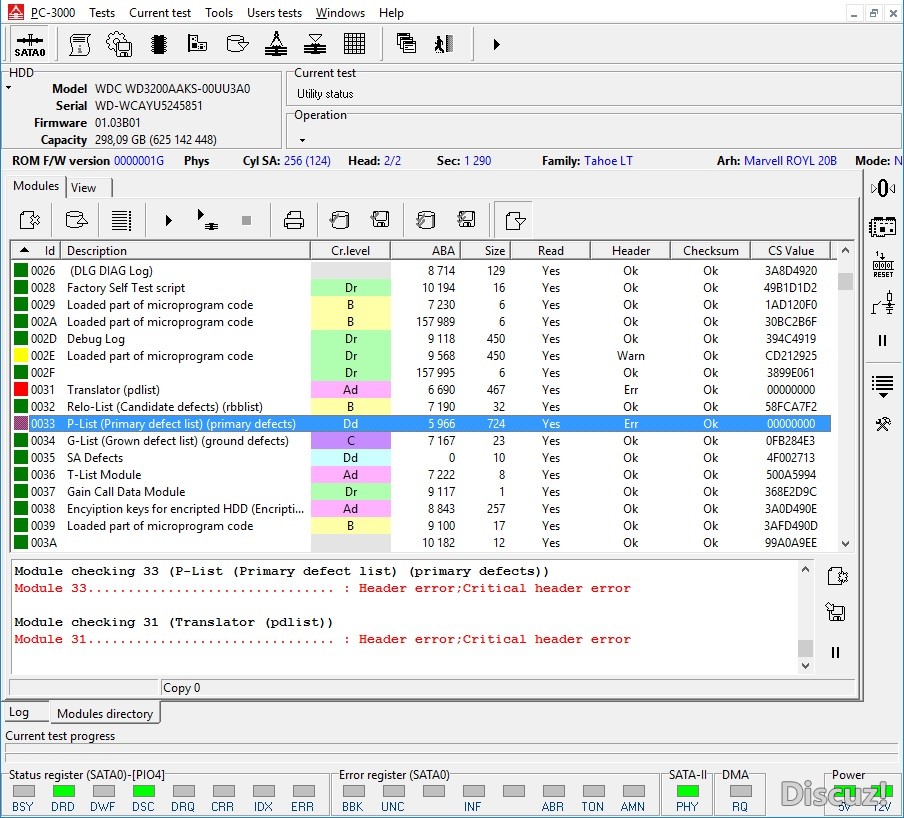Image resolution: width=904 pixels, height=818 pixels.
Task: Open the PC-3000 menu
Action: point(53,13)
